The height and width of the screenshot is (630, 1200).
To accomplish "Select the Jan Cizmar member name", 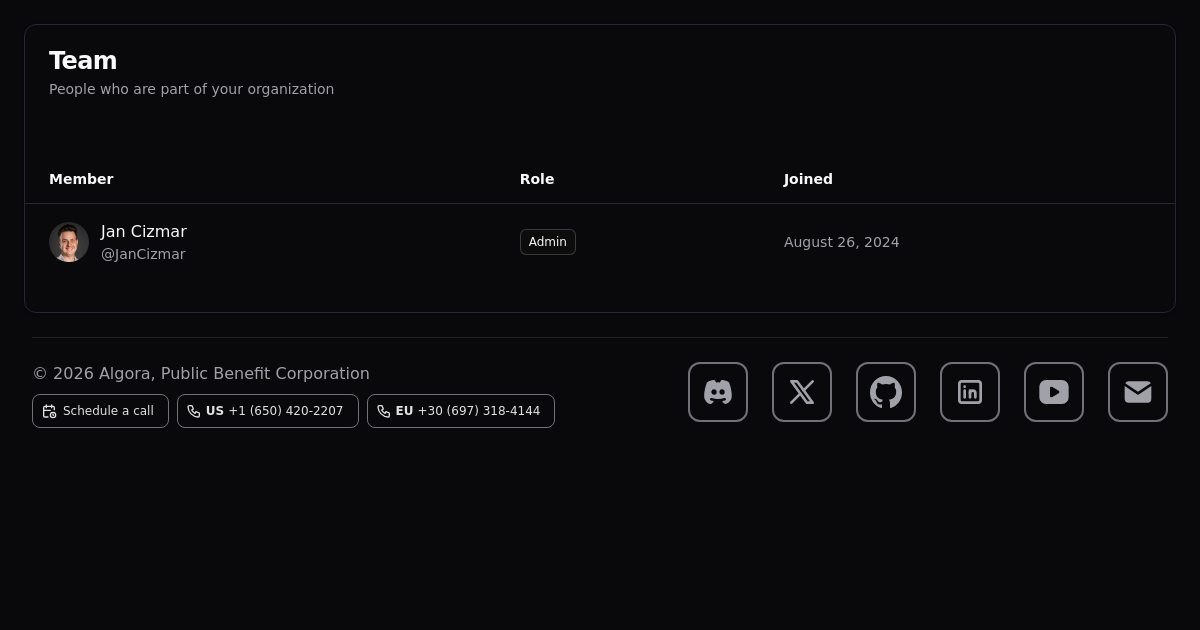I will [x=144, y=232].
